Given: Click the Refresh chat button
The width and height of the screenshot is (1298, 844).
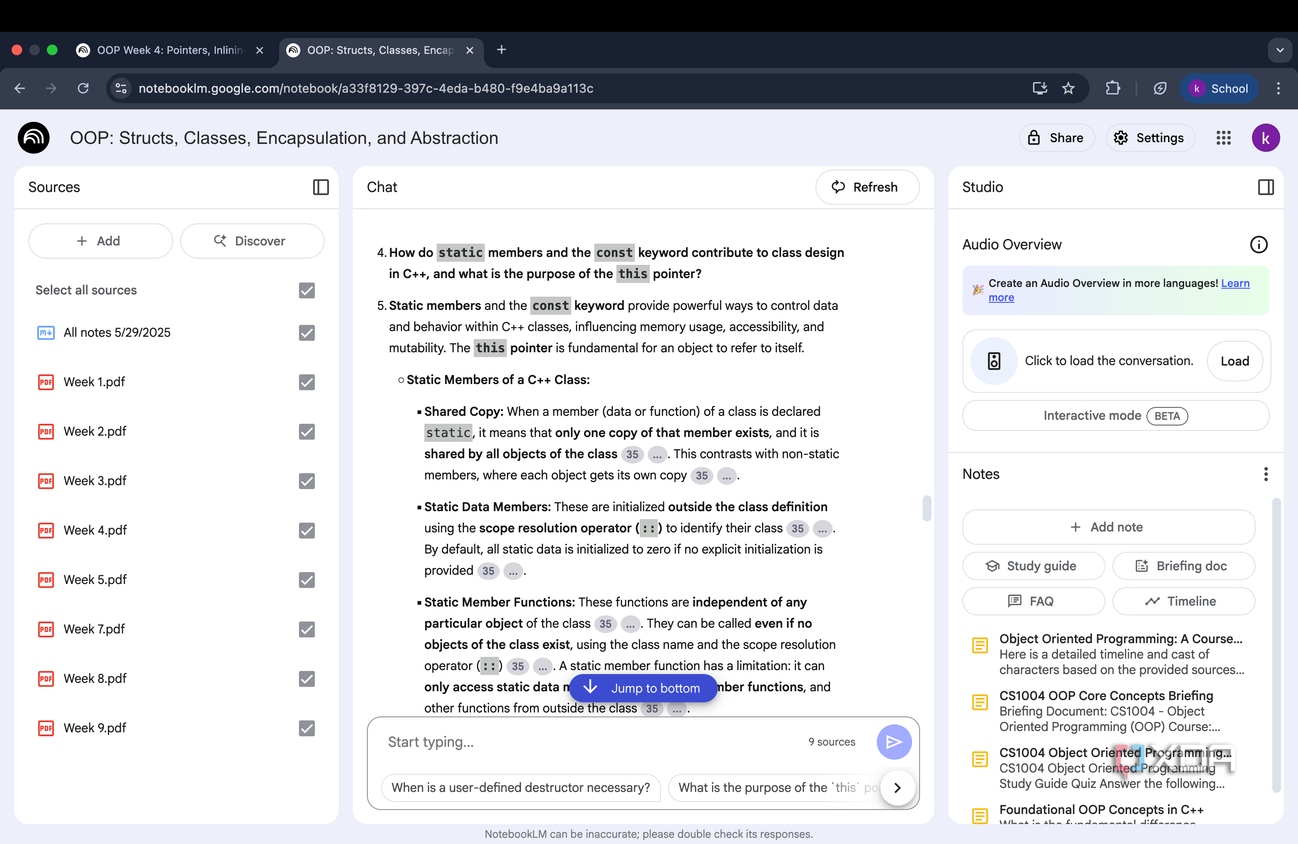Looking at the screenshot, I should pyautogui.click(x=867, y=187).
